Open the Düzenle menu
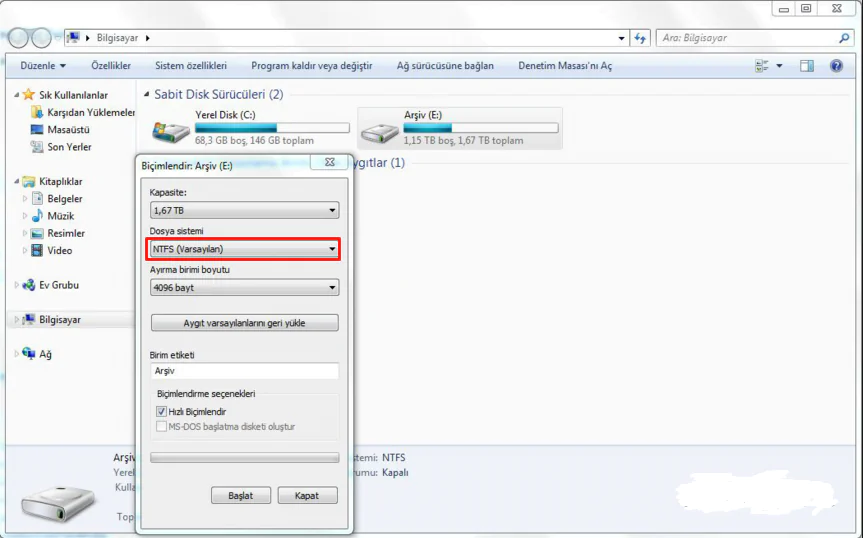This screenshot has width=863, height=538. [x=43, y=66]
